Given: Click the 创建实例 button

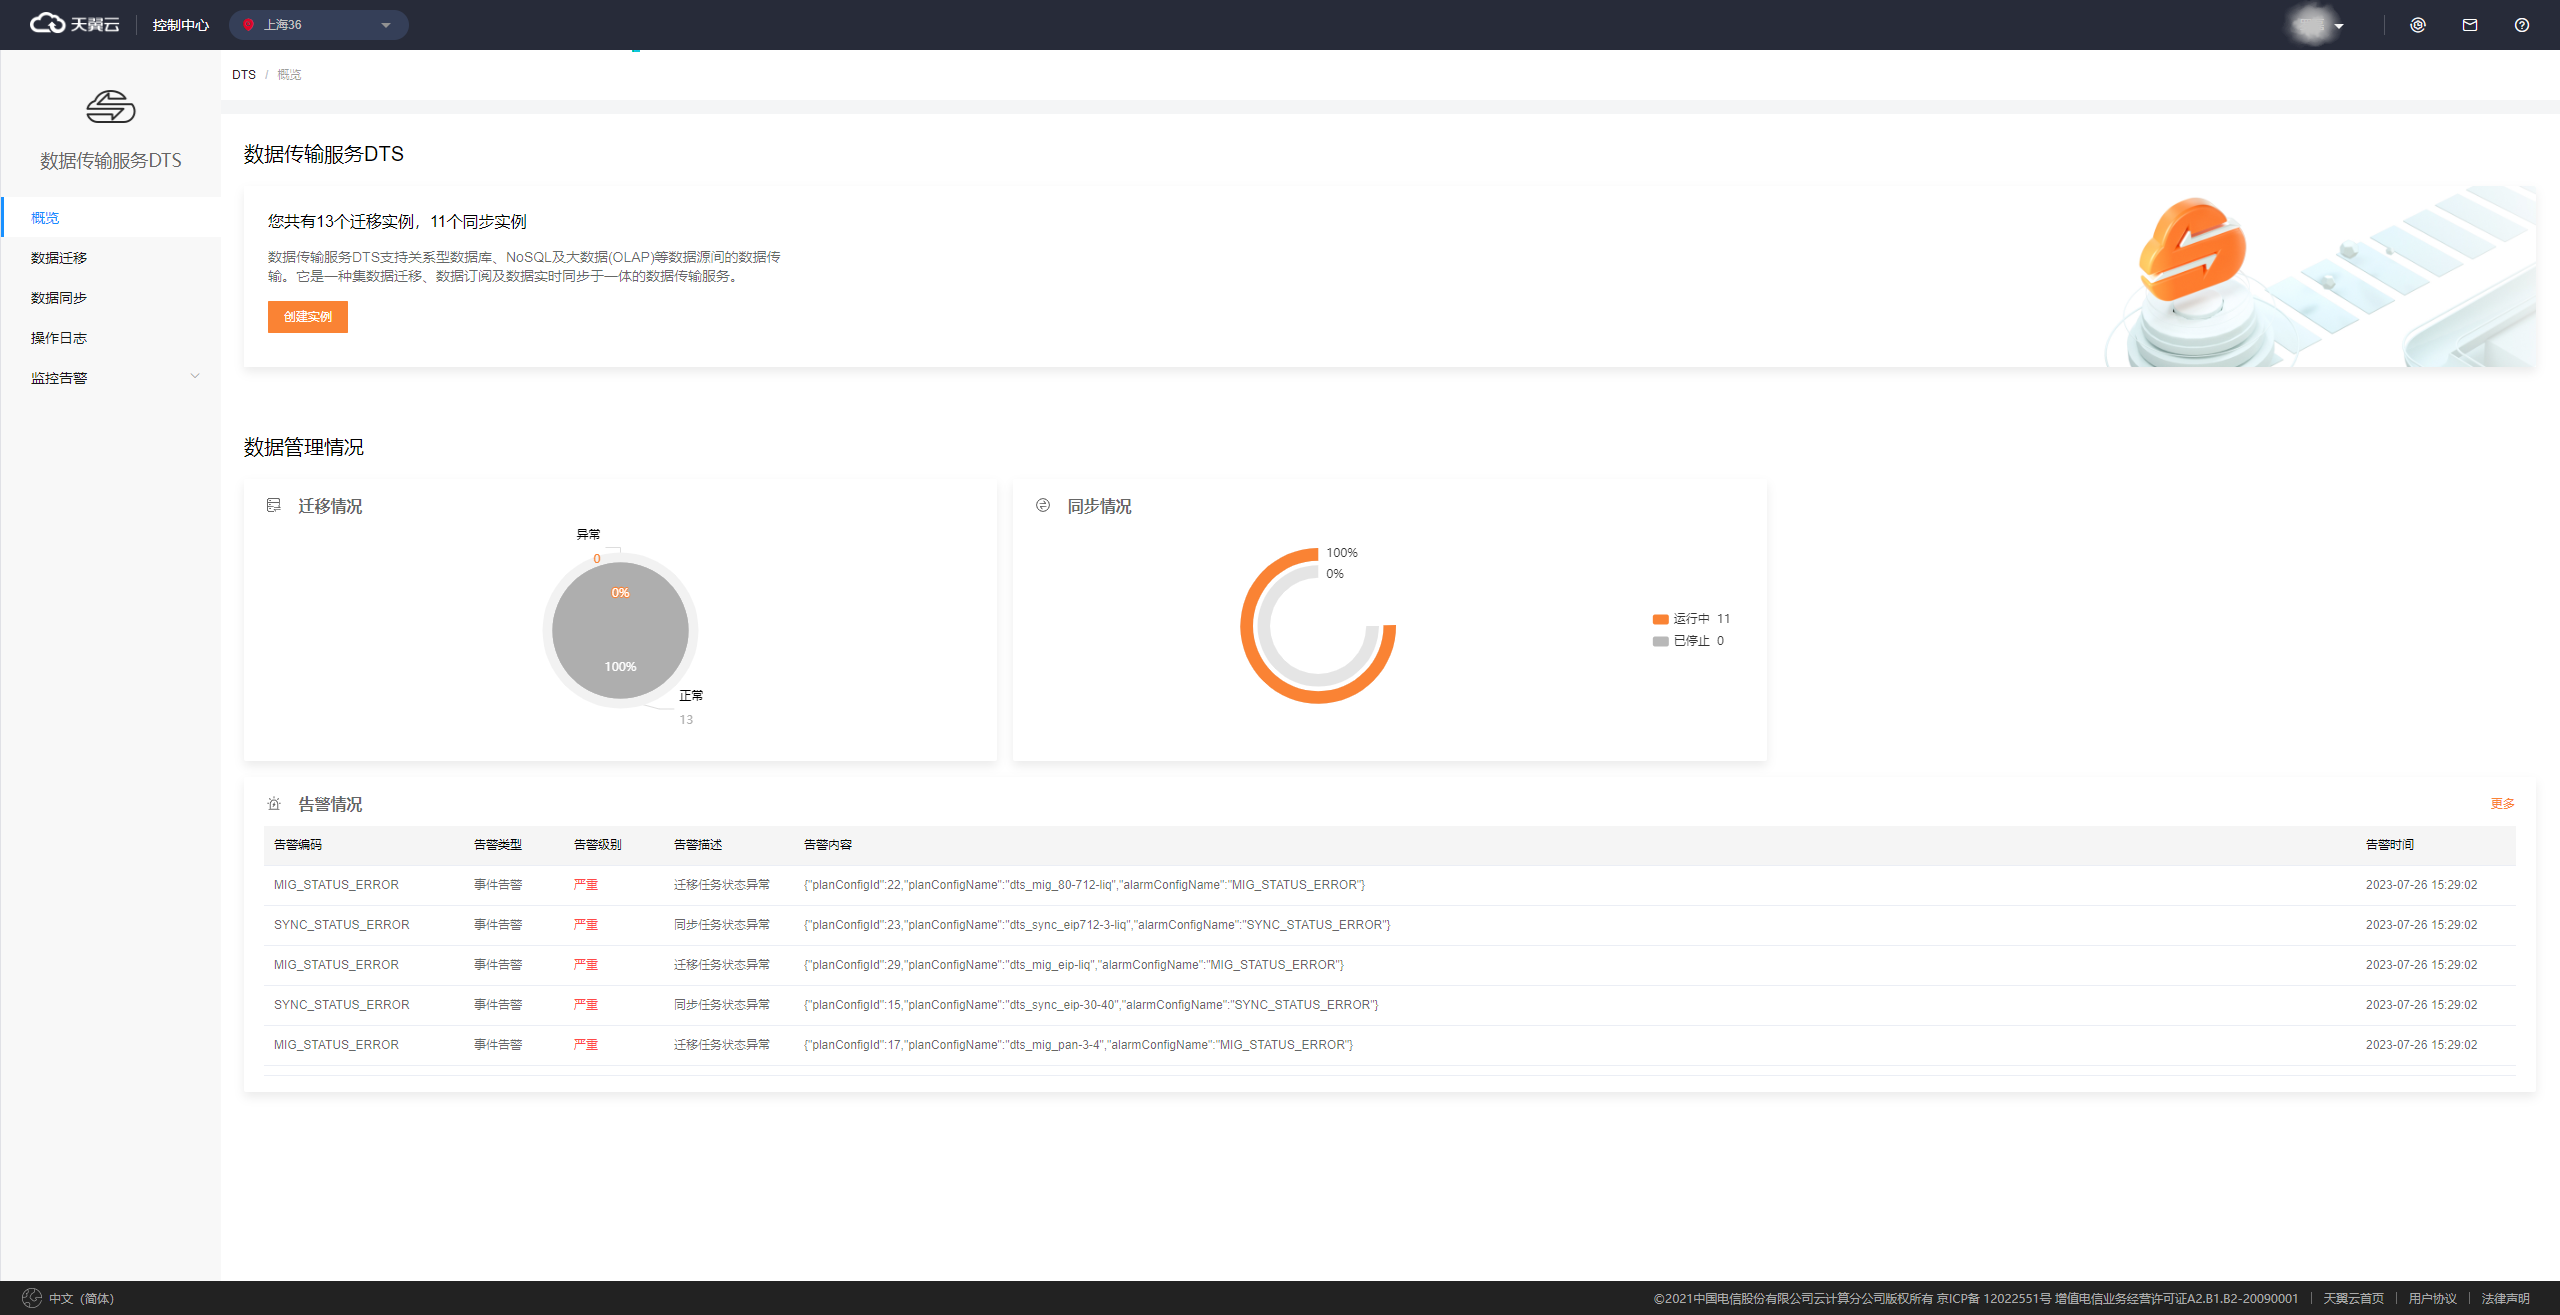Looking at the screenshot, I should point(307,317).
